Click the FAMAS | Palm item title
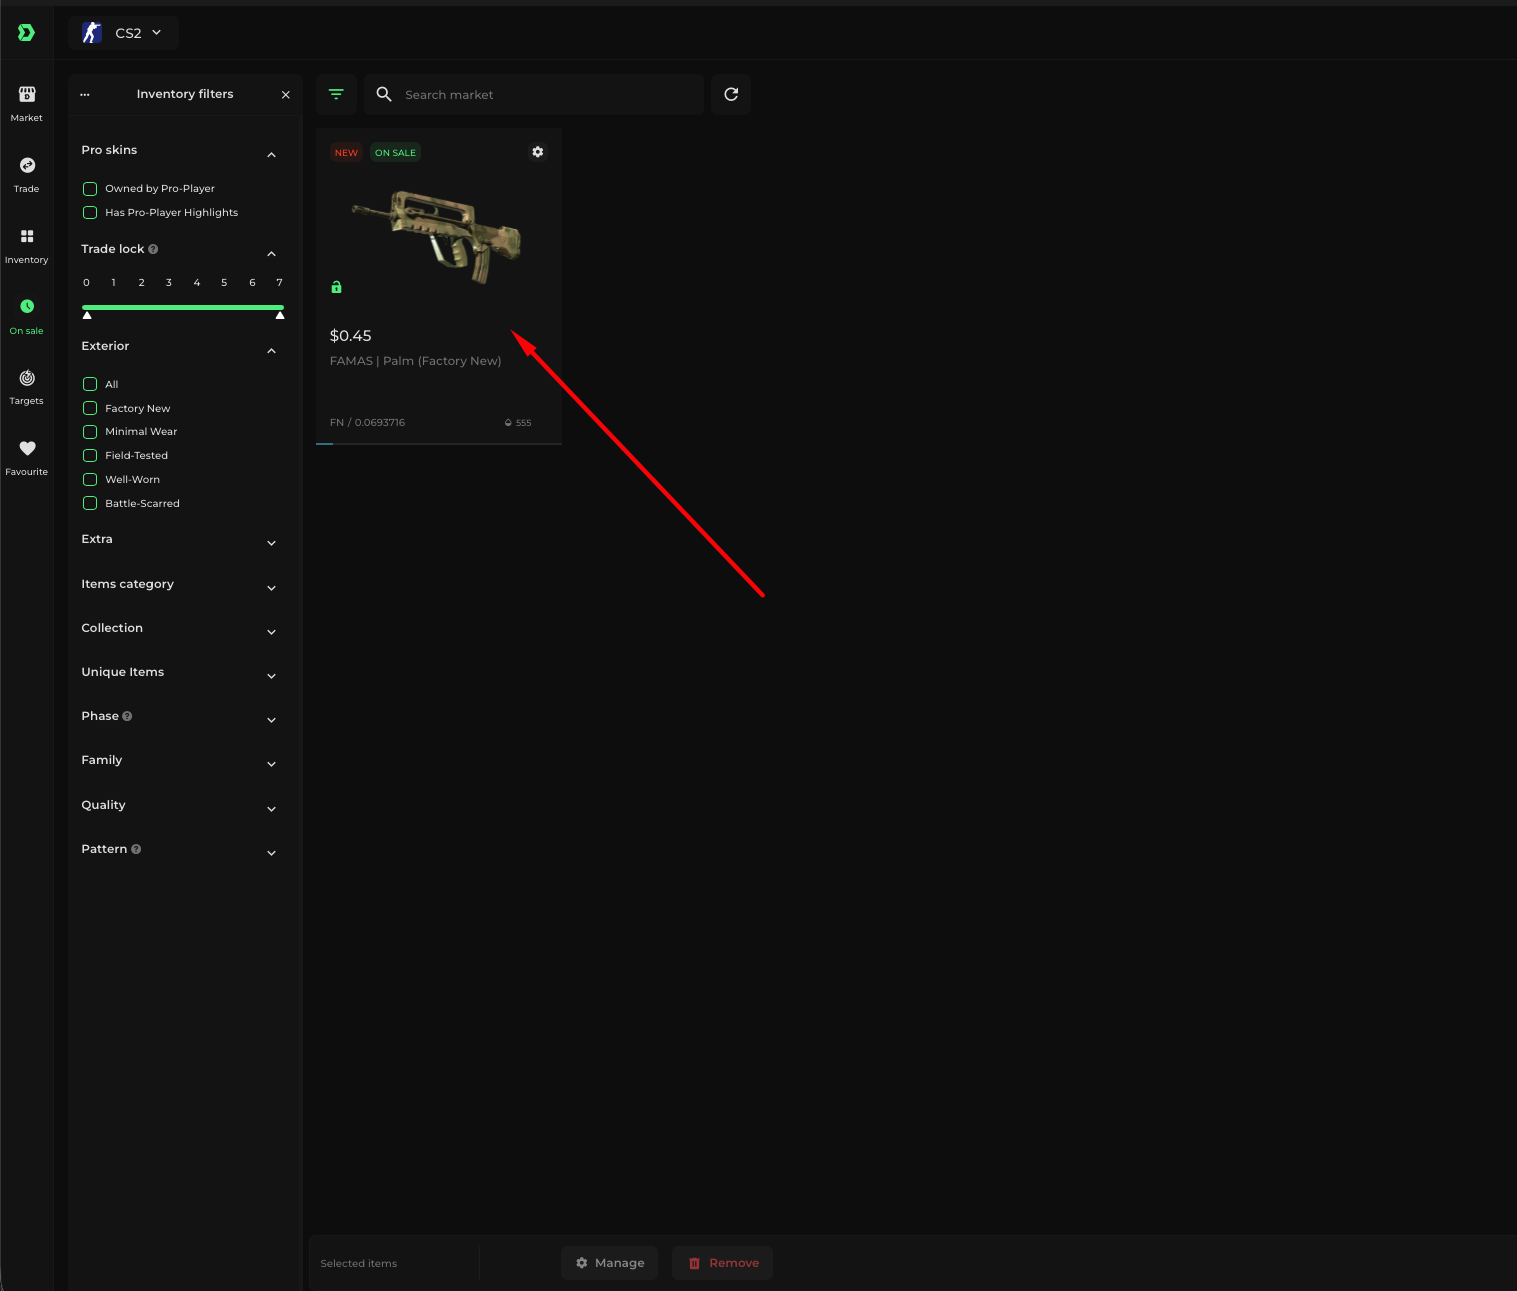This screenshot has width=1517, height=1291. pyautogui.click(x=416, y=361)
